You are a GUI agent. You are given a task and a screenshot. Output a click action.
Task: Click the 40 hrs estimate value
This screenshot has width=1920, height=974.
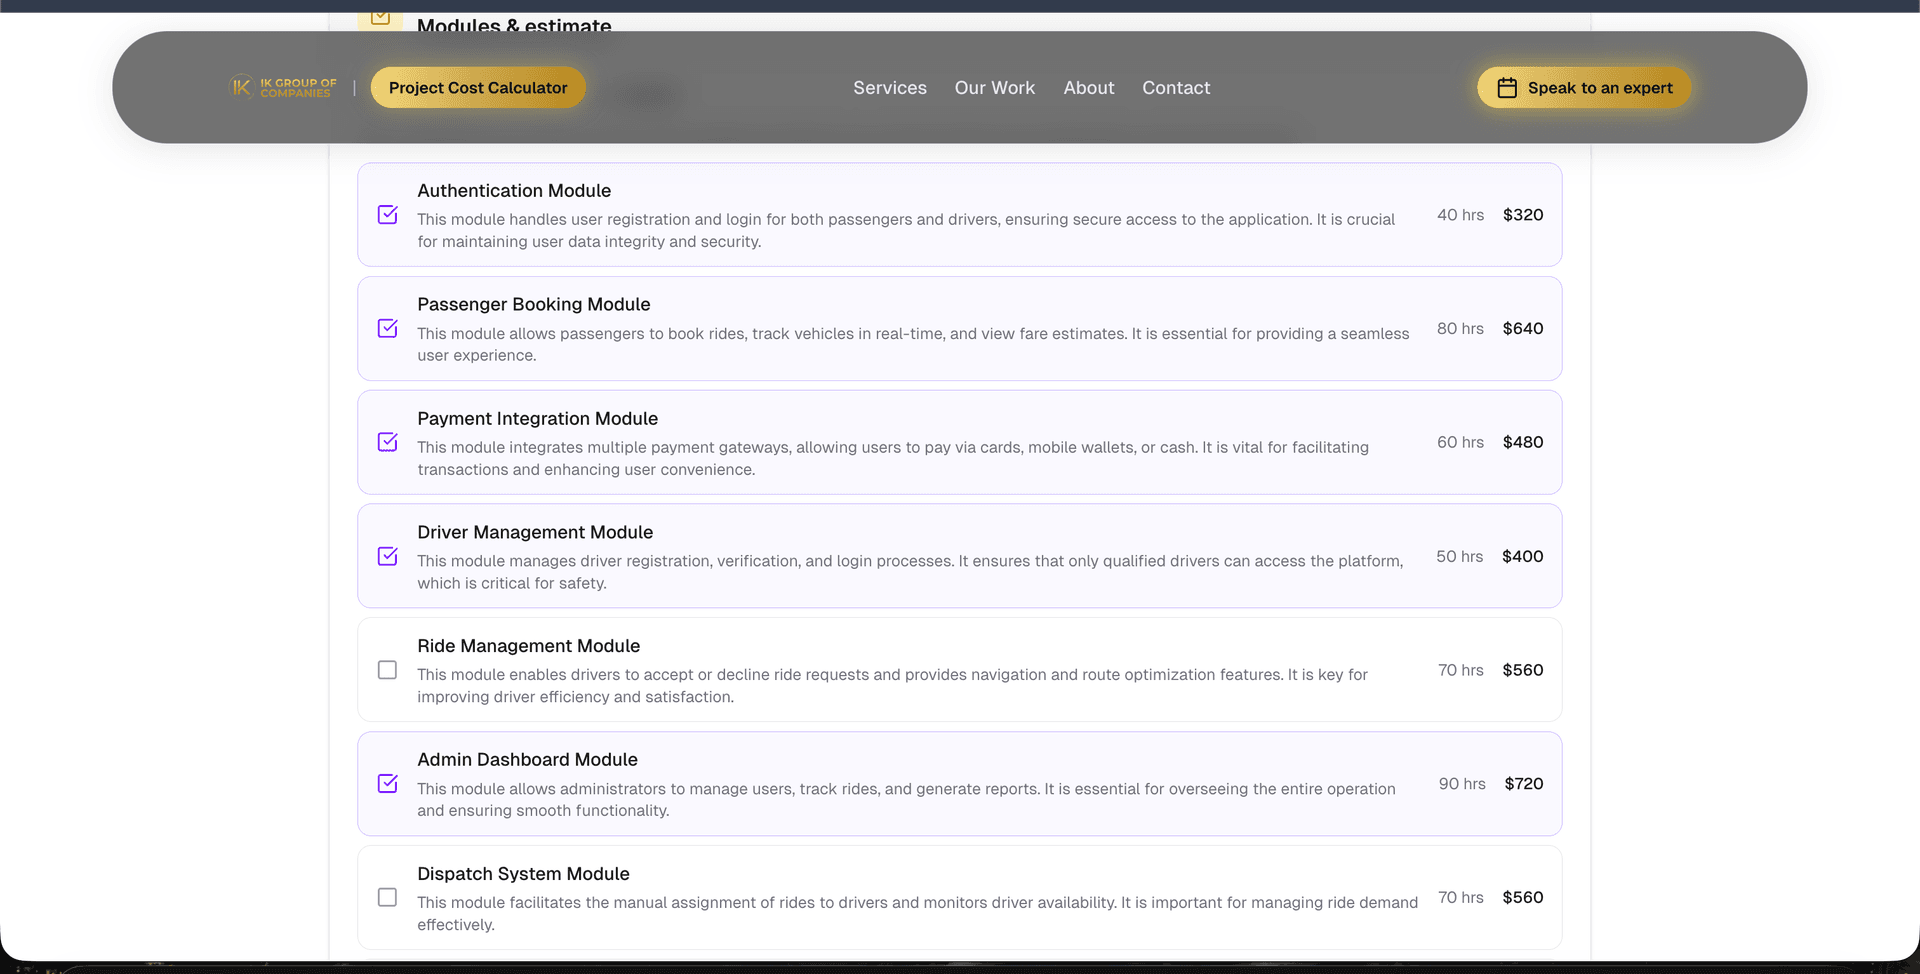pos(1461,215)
